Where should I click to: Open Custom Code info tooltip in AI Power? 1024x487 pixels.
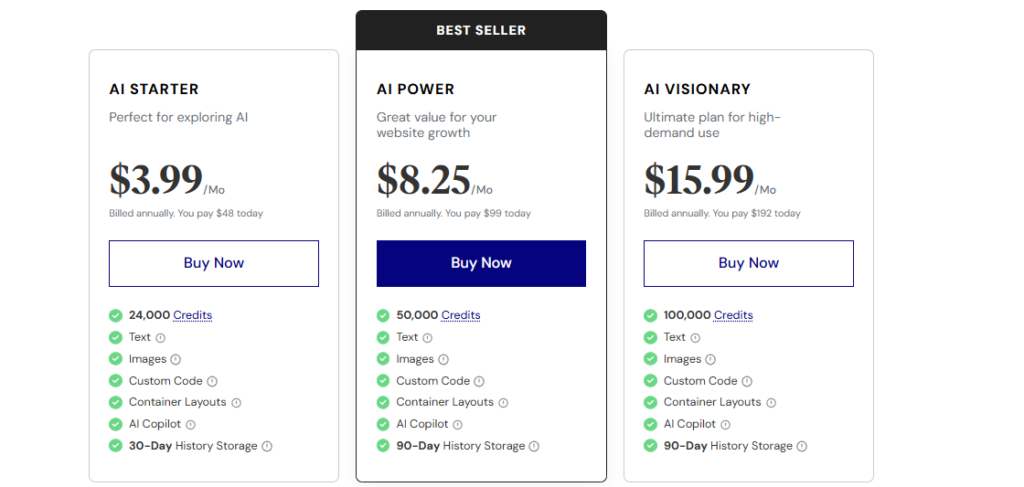click(x=479, y=381)
